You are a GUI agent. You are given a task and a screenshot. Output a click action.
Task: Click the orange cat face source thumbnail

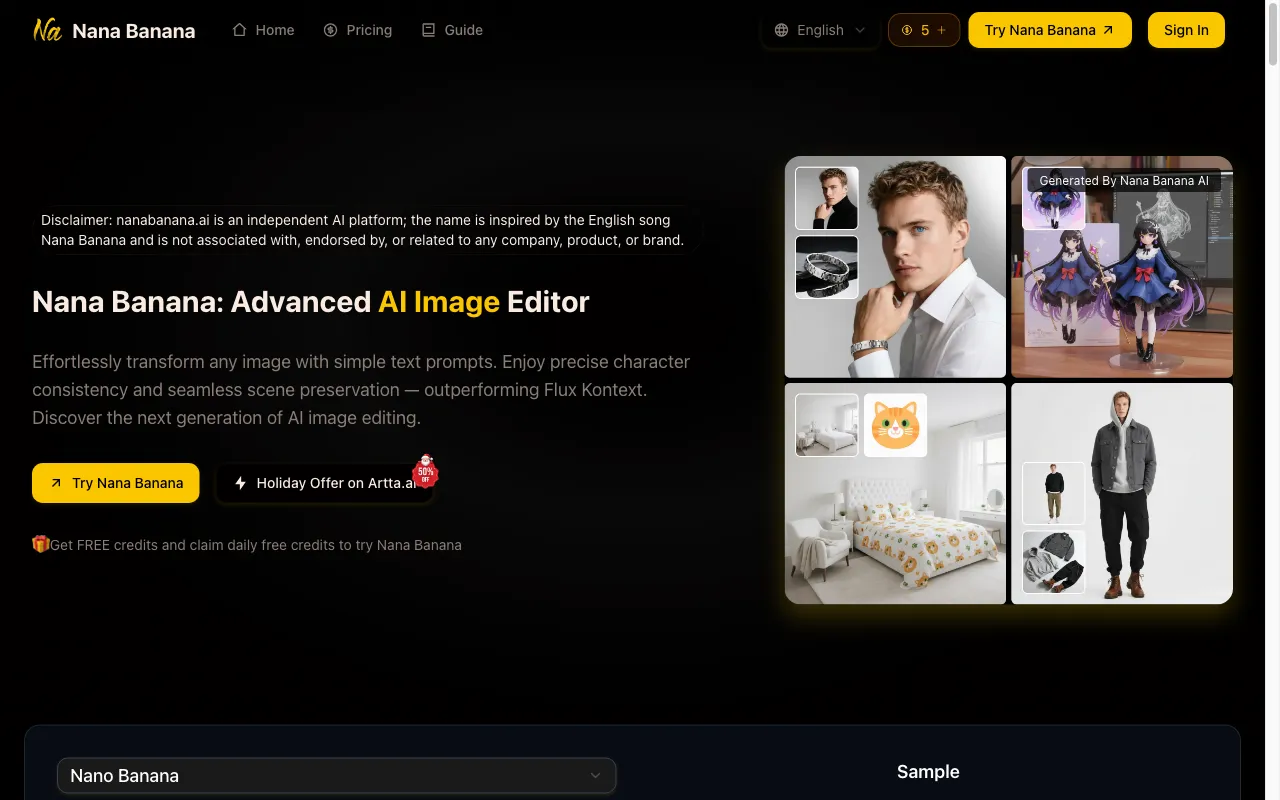pyautogui.click(x=895, y=425)
